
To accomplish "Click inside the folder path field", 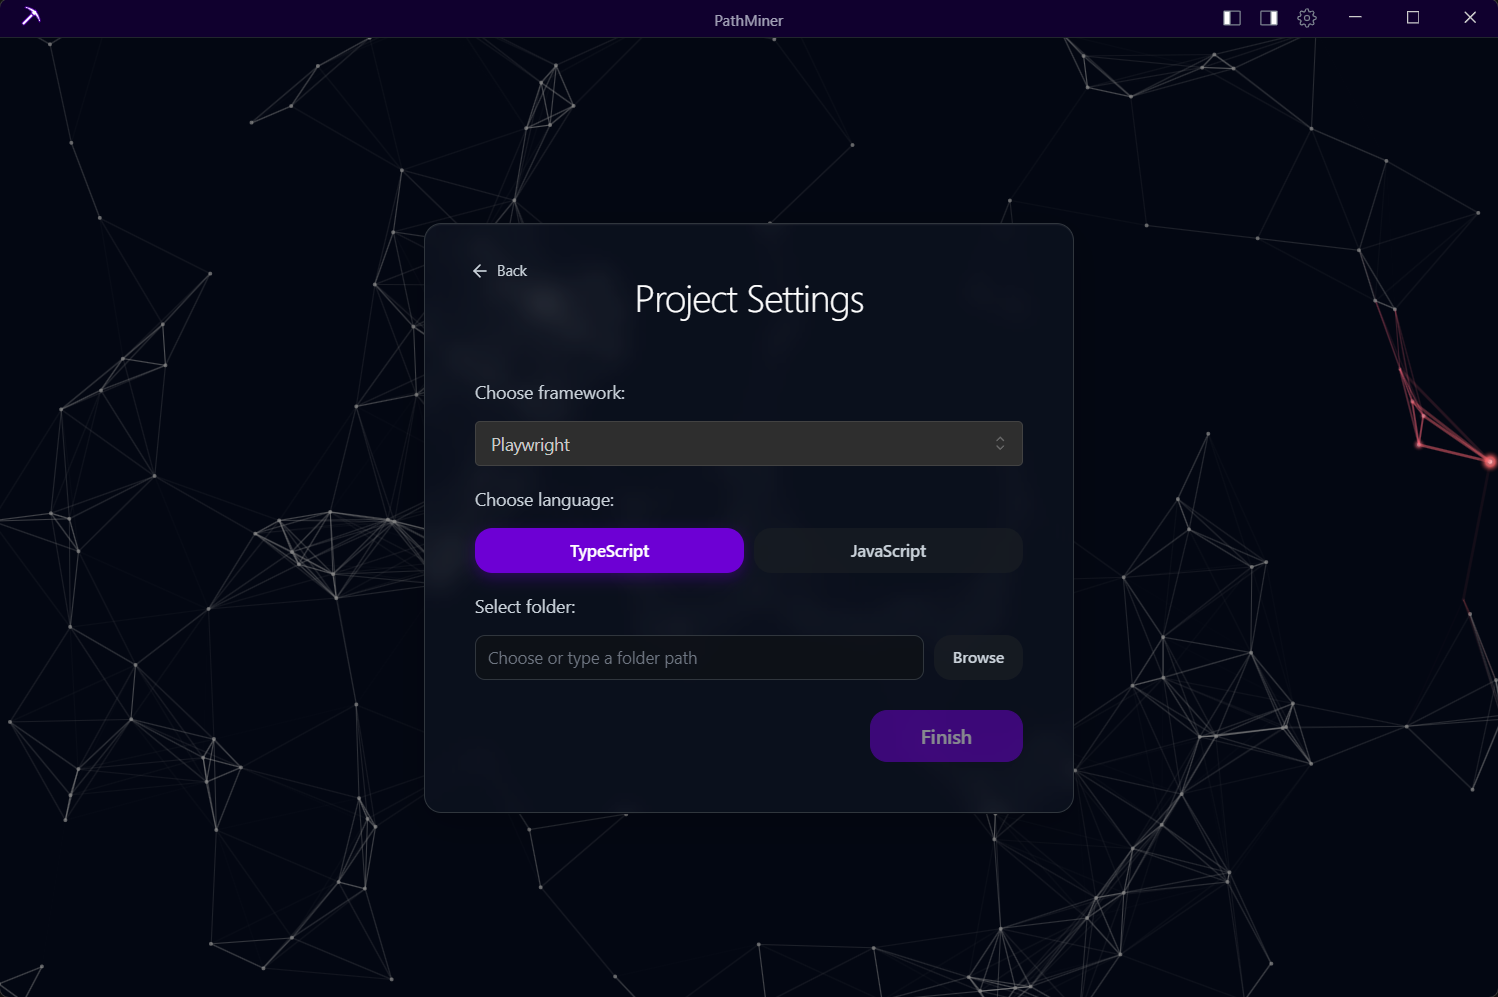I will point(698,657).
